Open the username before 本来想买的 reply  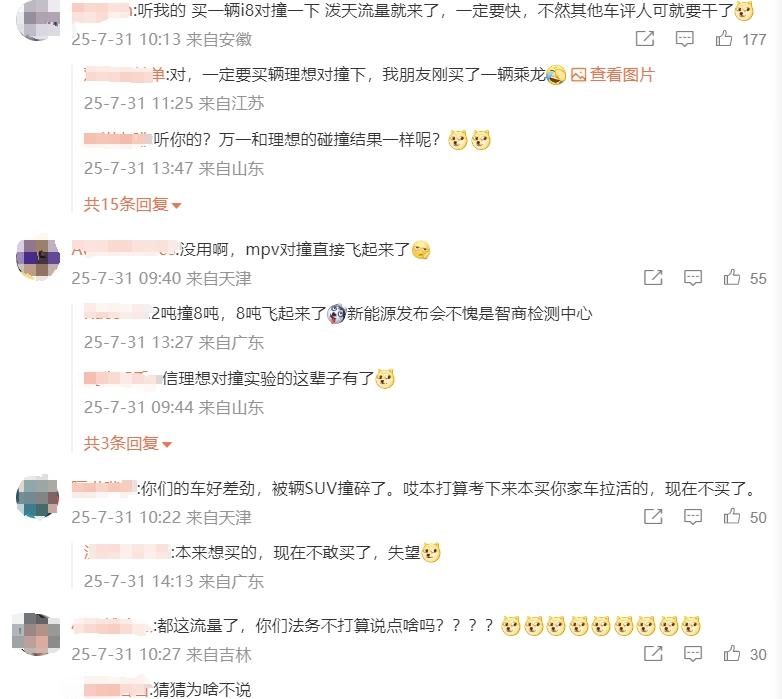coord(127,552)
